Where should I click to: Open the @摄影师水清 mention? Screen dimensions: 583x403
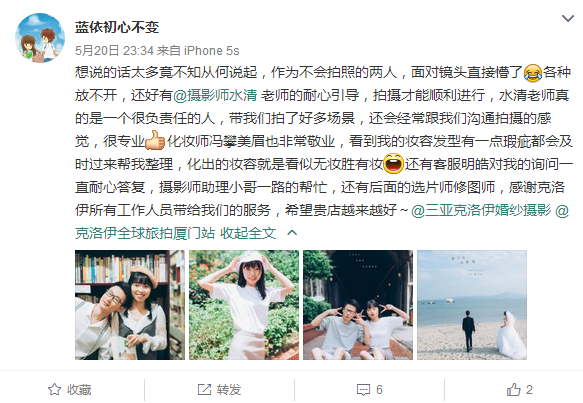(x=215, y=96)
